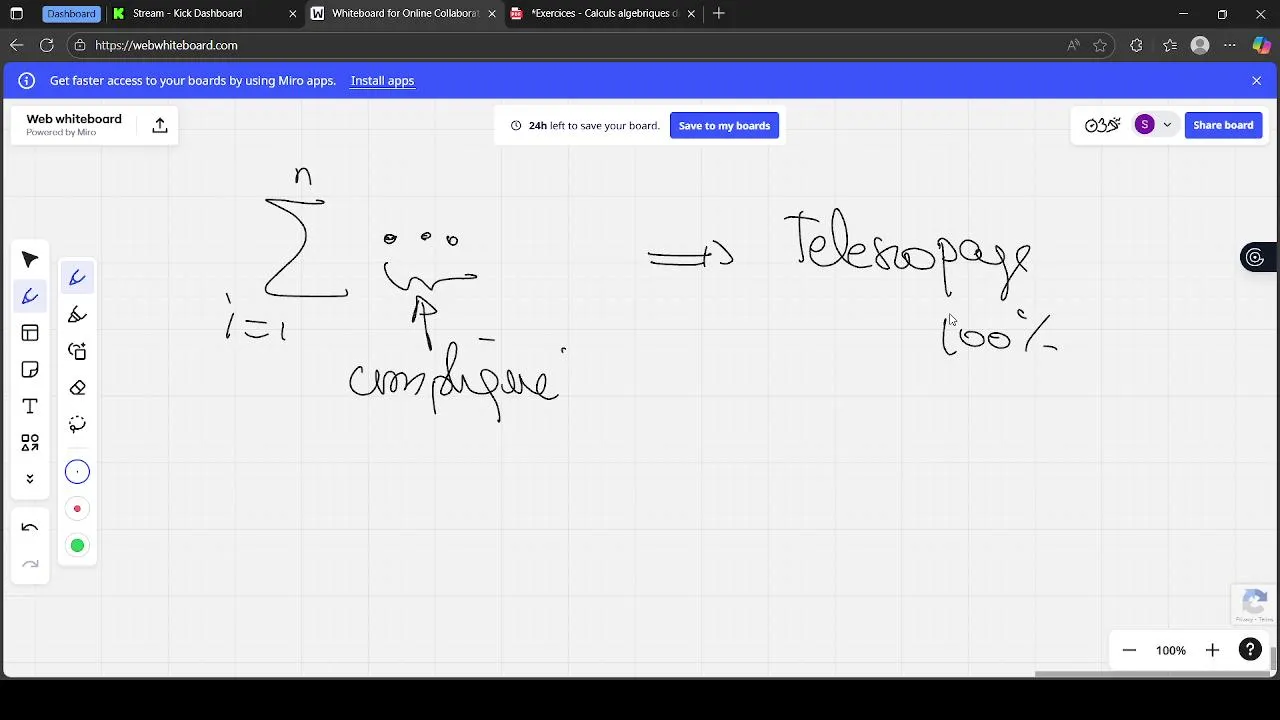This screenshot has height=720, width=1280.
Task: Select the highlighter subtool
Action: pos(77,315)
